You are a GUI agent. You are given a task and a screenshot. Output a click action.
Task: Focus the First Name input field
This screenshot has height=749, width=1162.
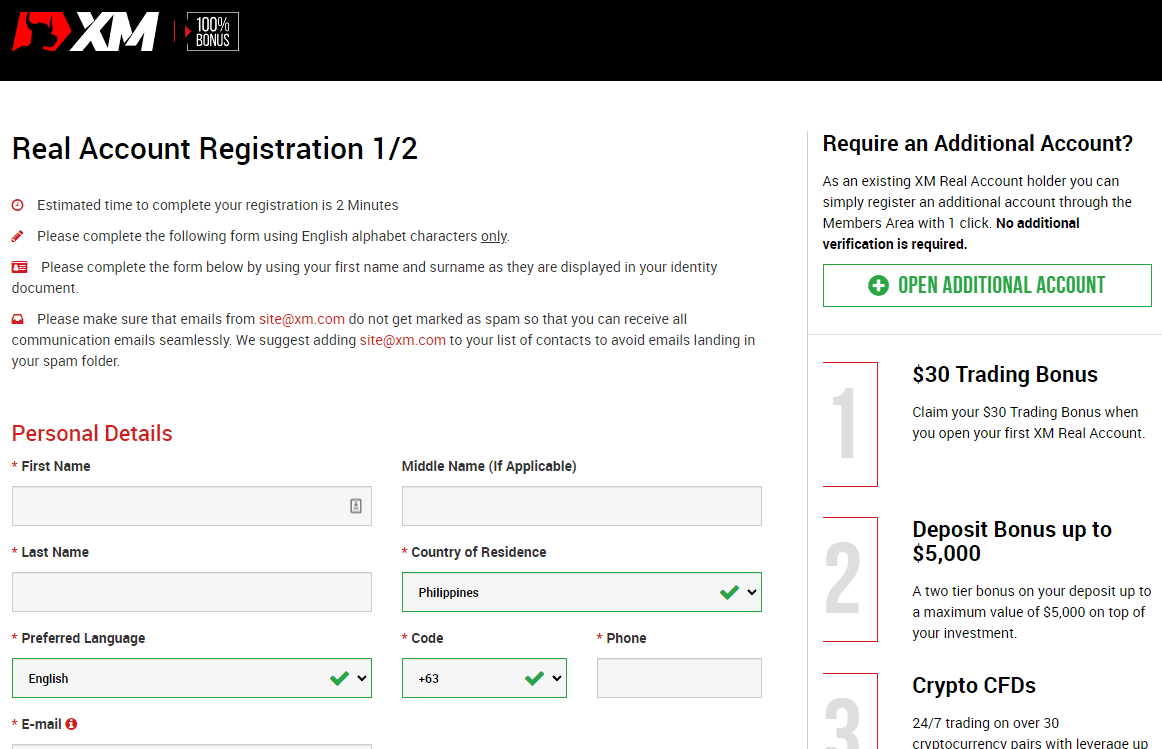(x=180, y=506)
